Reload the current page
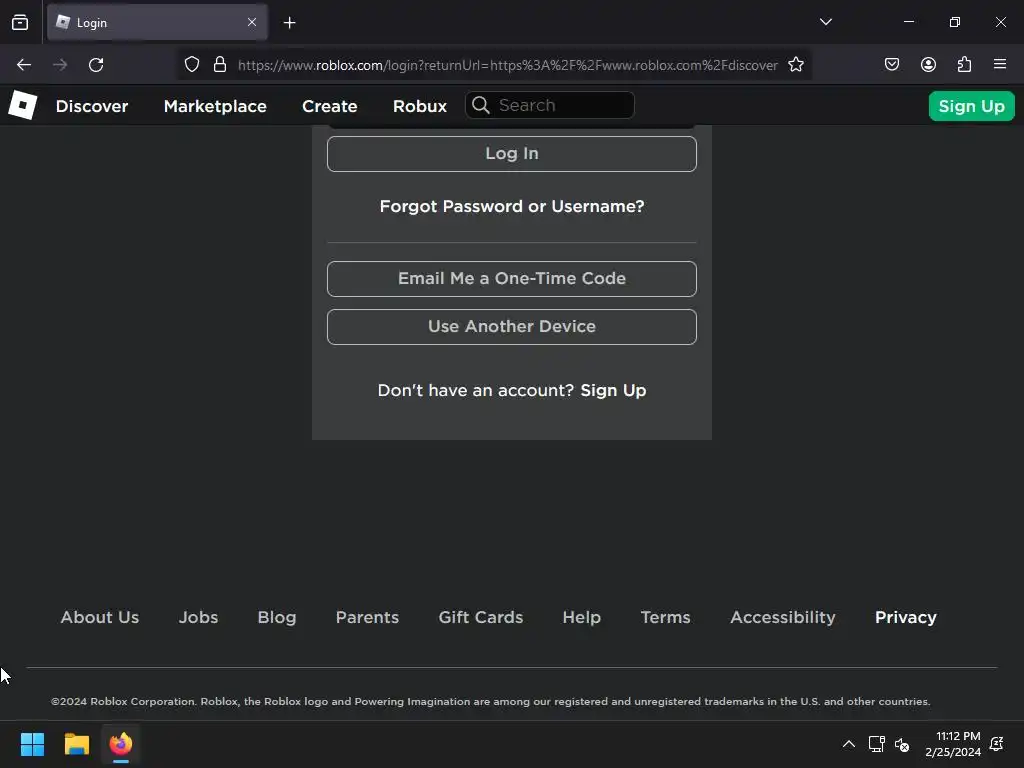This screenshot has height=768, width=1024. point(96,65)
